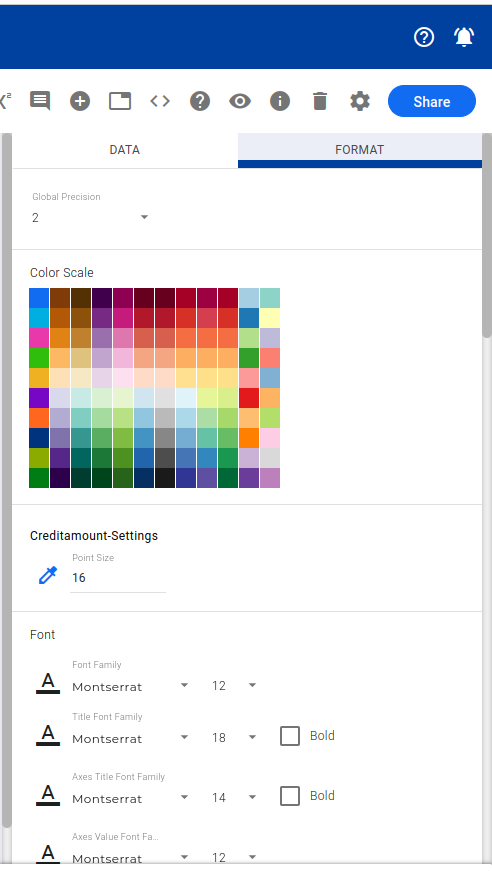Pick the top-left blue color swatch

(x=39, y=298)
